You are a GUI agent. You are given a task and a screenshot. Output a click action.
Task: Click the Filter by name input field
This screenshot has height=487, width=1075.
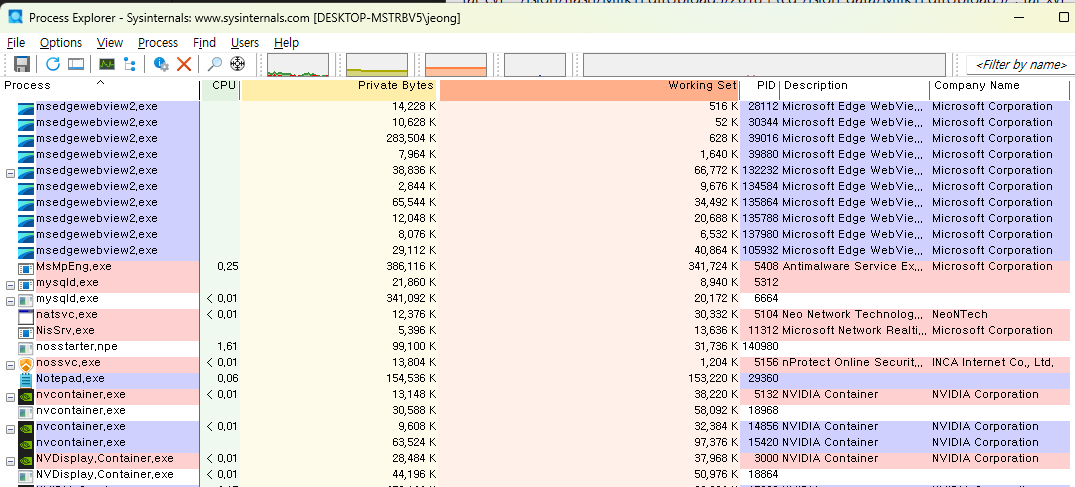1021,64
